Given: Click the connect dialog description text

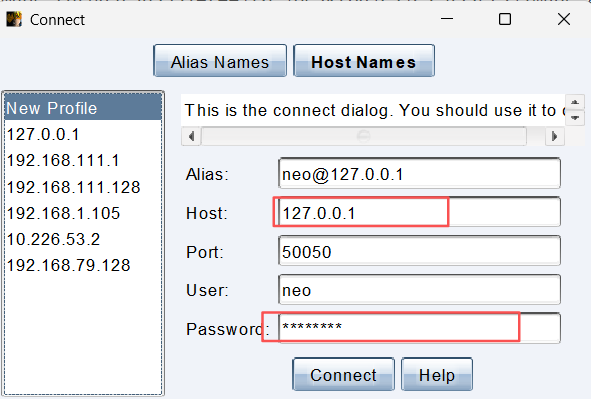Looking at the screenshot, I should pos(372,110).
